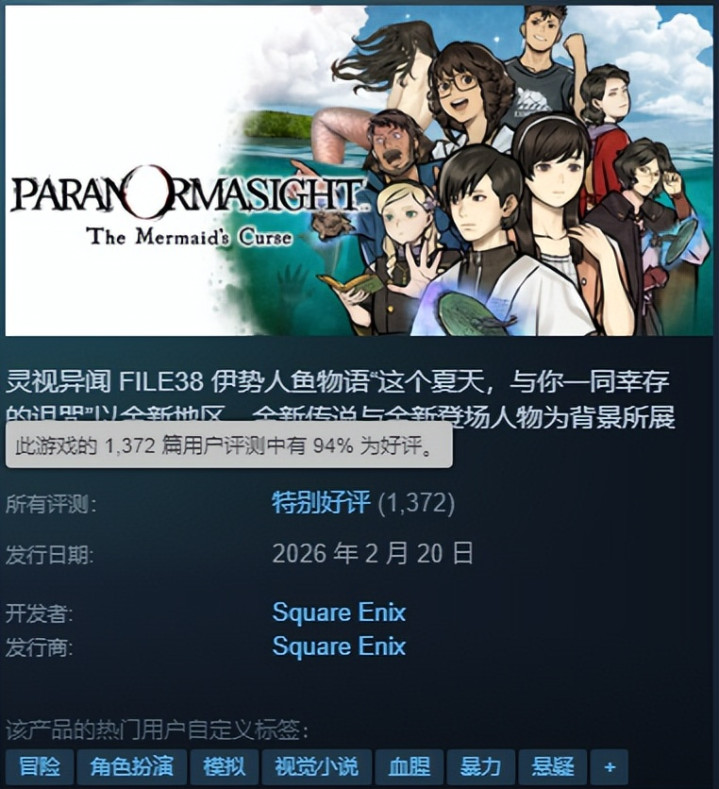Click the 发行日期 label

pyautogui.click(x=49, y=555)
